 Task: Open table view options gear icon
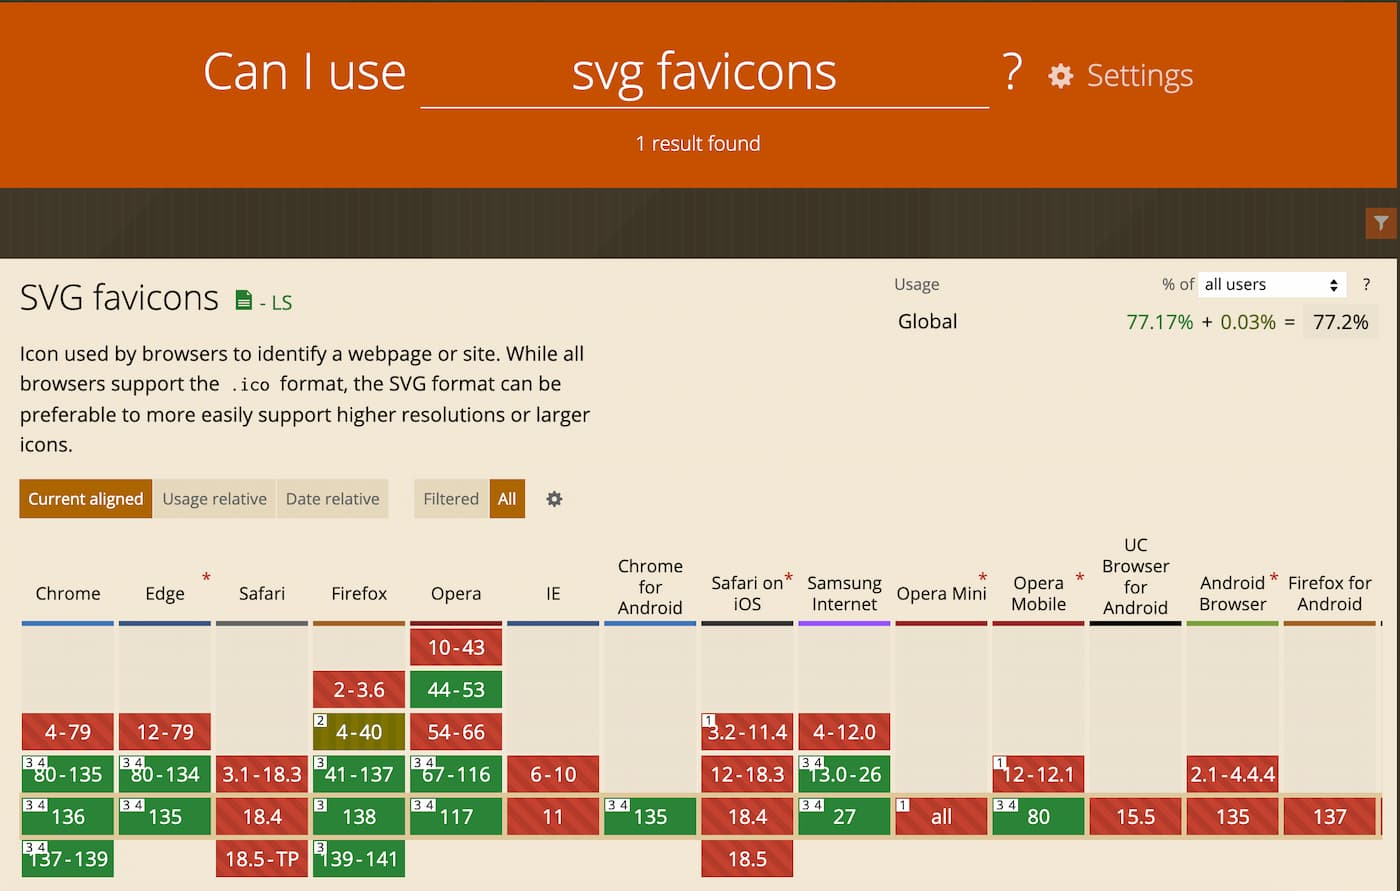click(554, 499)
